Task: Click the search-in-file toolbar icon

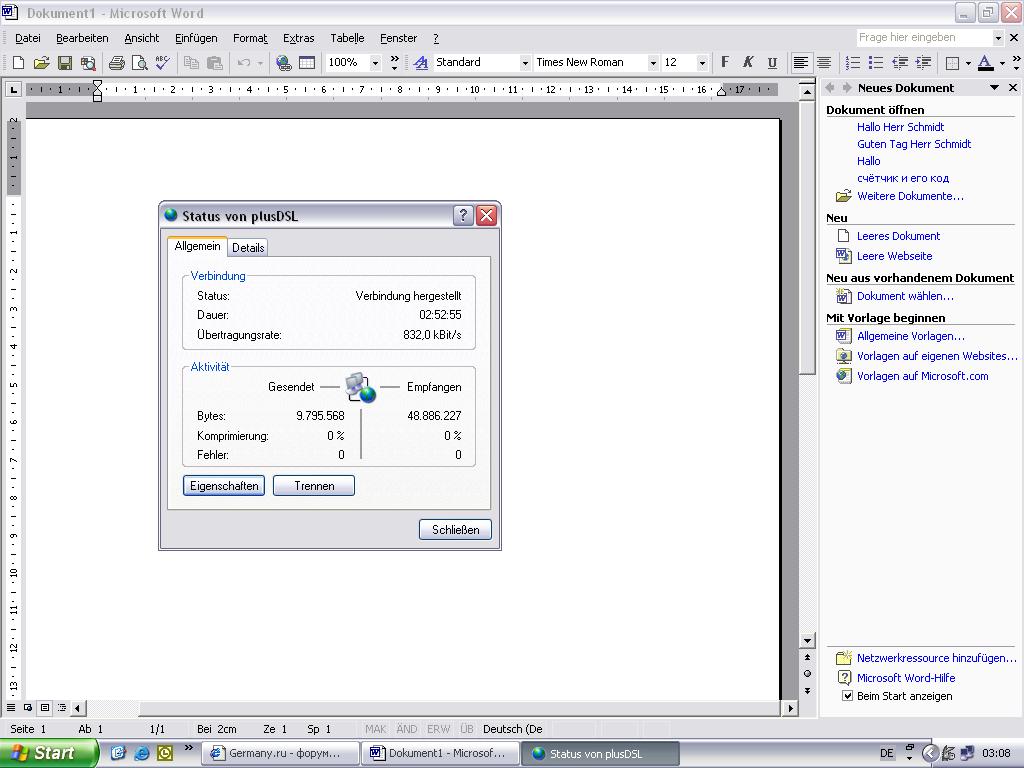Action: (88, 63)
